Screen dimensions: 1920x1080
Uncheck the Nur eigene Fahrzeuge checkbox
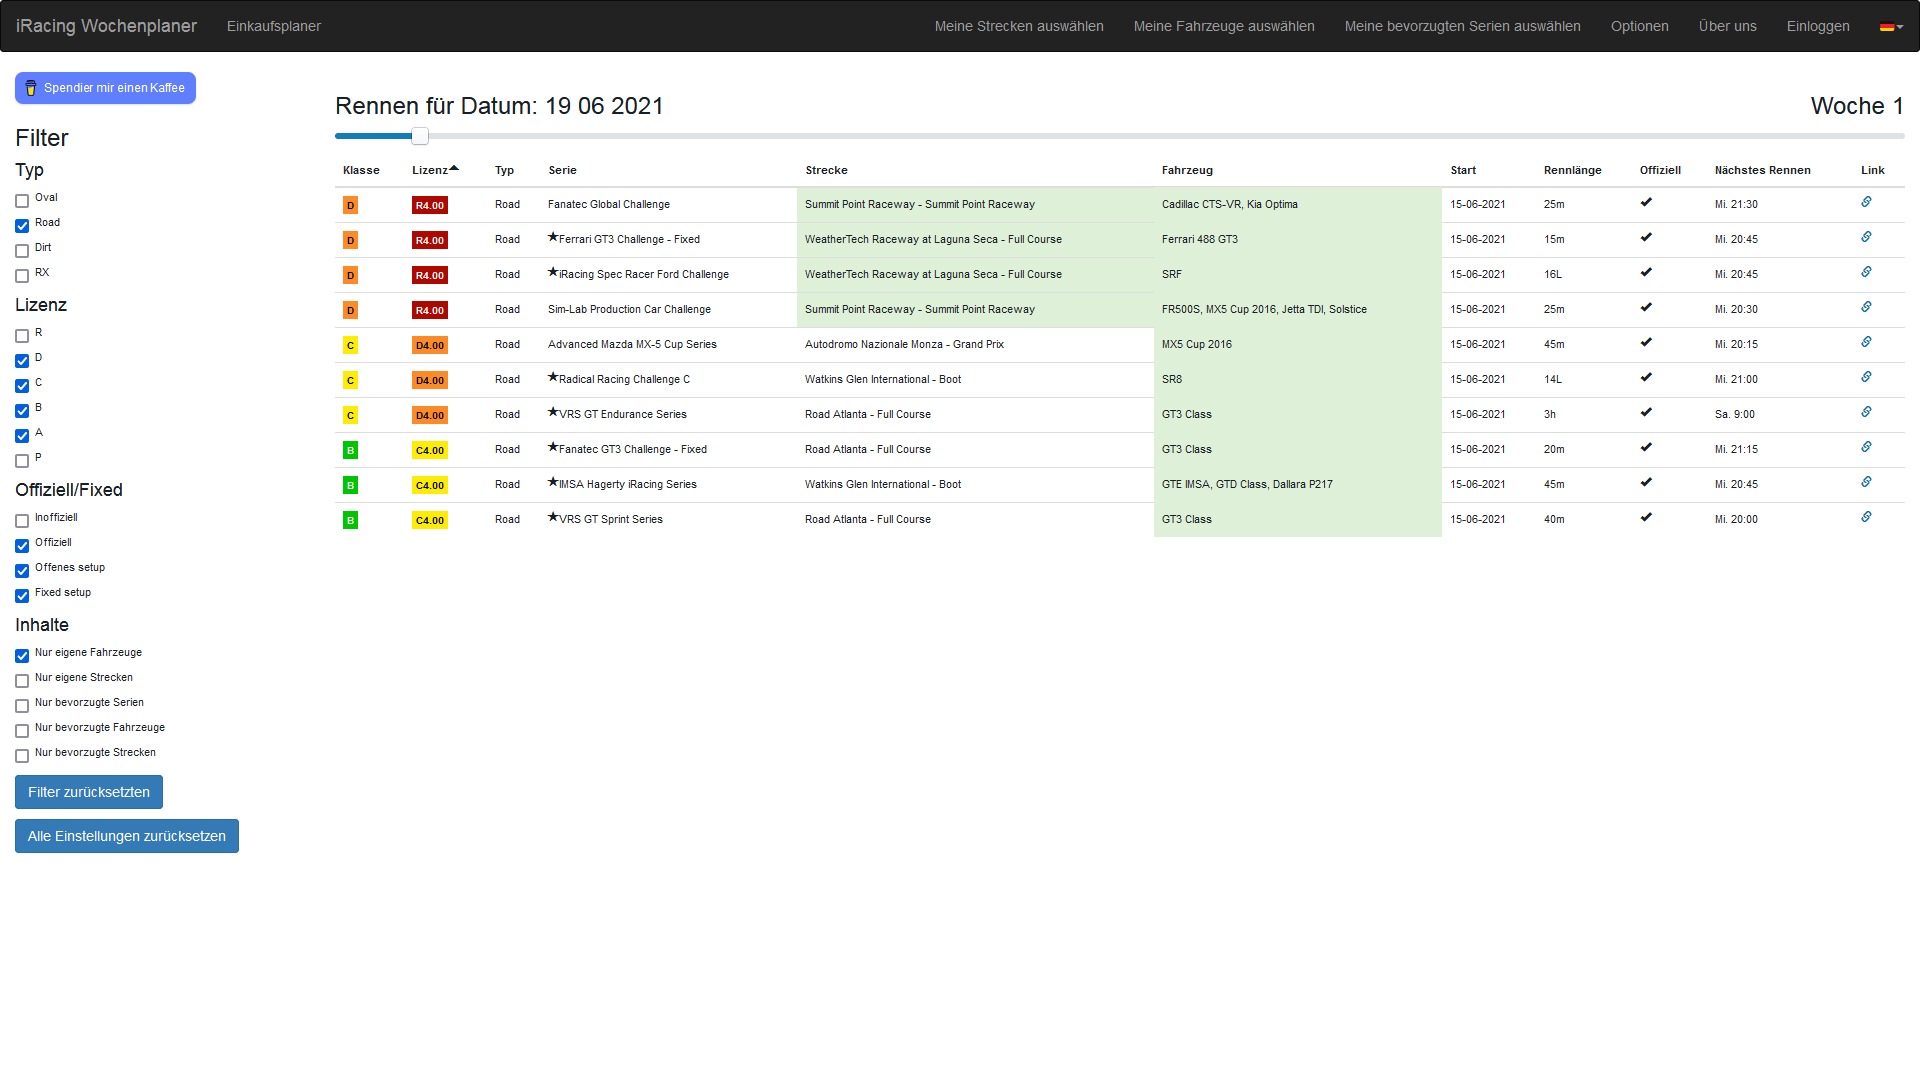[x=22, y=656]
